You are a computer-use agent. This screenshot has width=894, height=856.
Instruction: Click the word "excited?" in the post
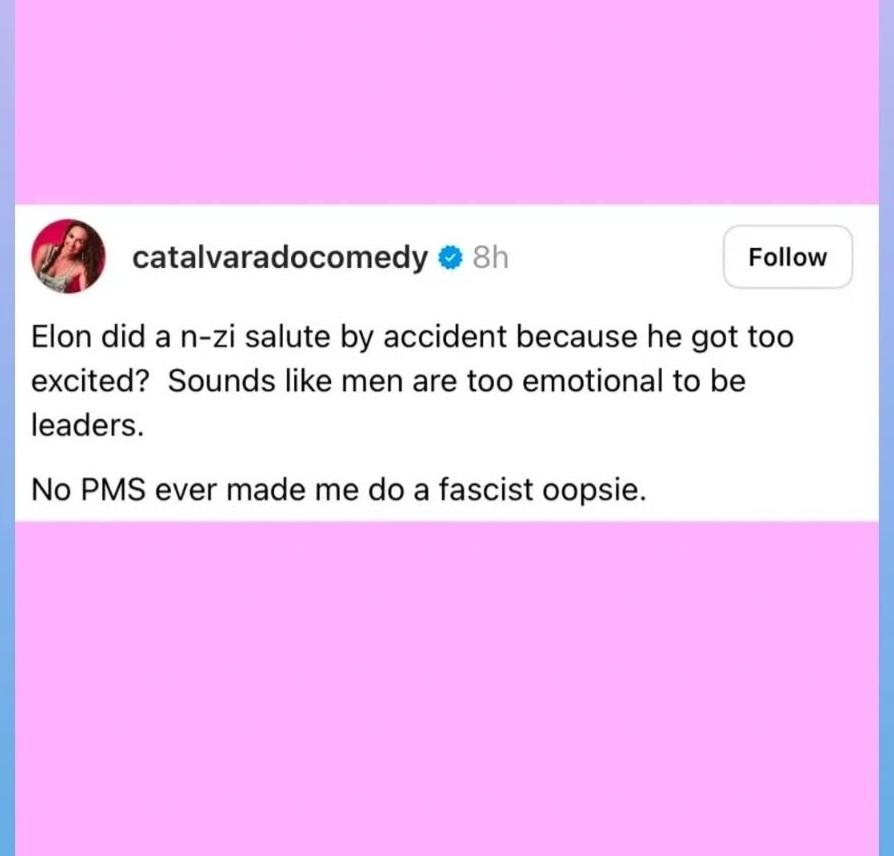(90, 381)
